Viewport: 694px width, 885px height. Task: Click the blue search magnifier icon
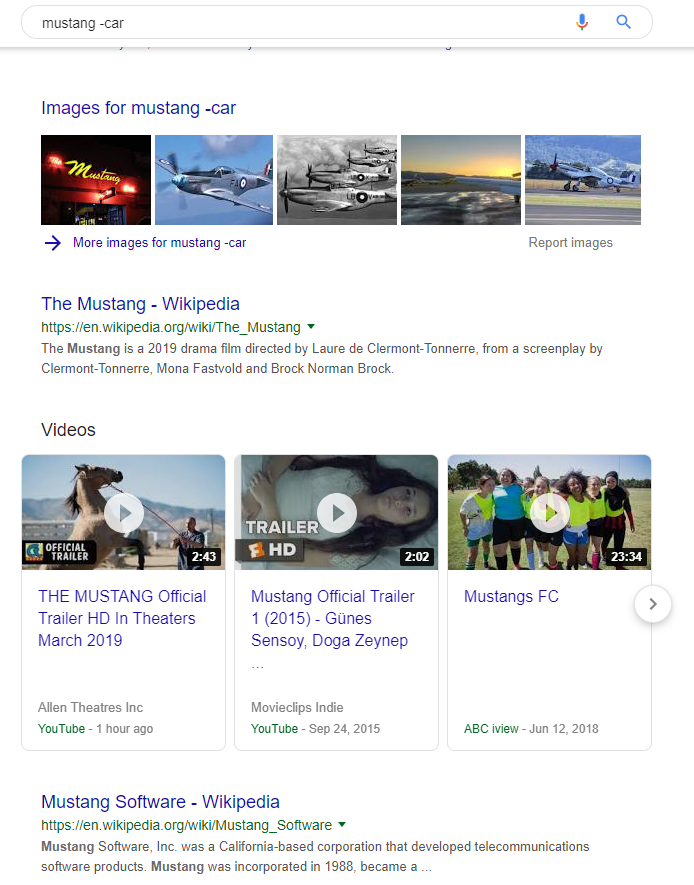pos(623,22)
